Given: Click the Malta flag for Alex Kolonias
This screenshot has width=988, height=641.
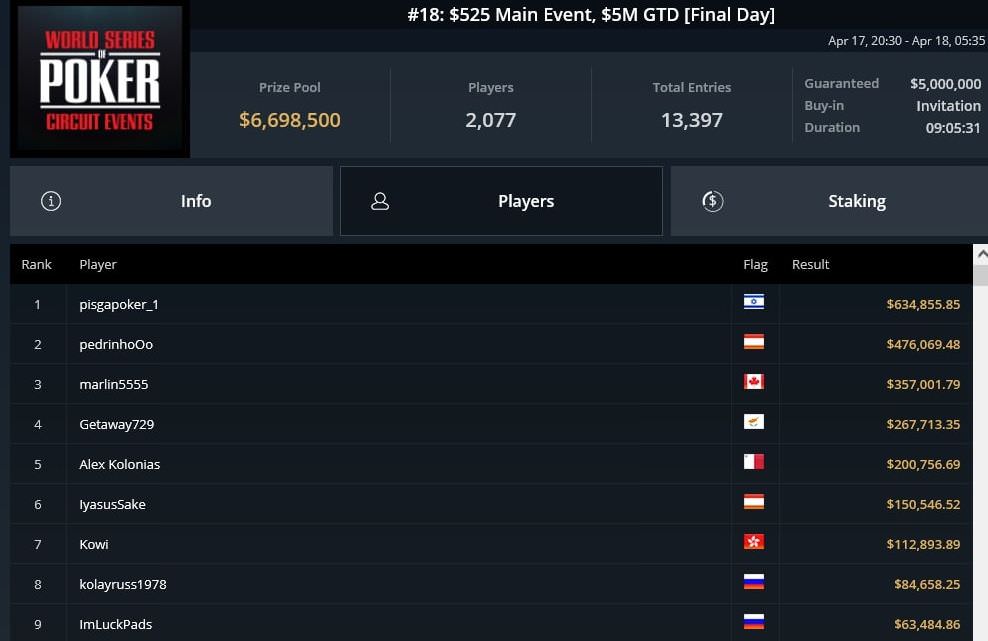Looking at the screenshot, I should [754, 462].
